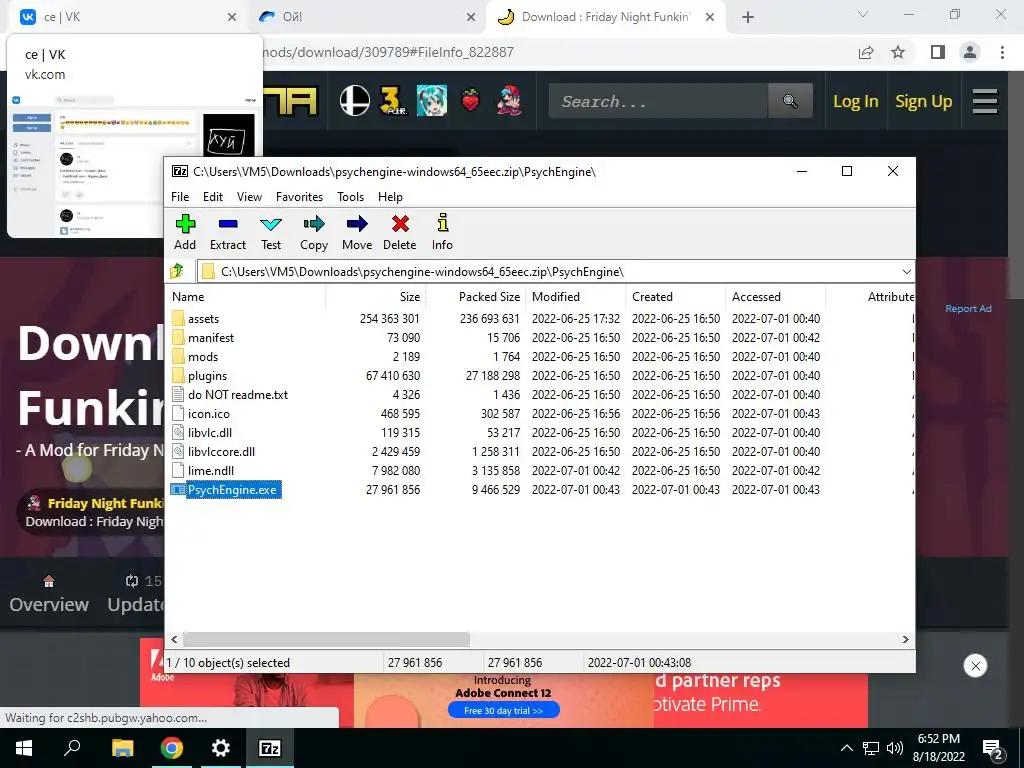Screen dimensions: 1024x768
Task: Click the archive path address field
Action: pos(549,272)
